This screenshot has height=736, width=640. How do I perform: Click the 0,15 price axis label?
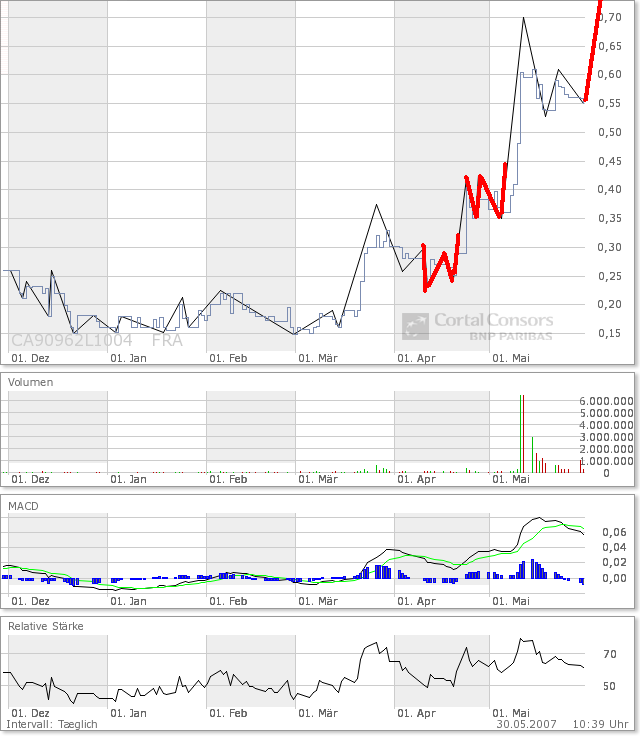[609, 333]
